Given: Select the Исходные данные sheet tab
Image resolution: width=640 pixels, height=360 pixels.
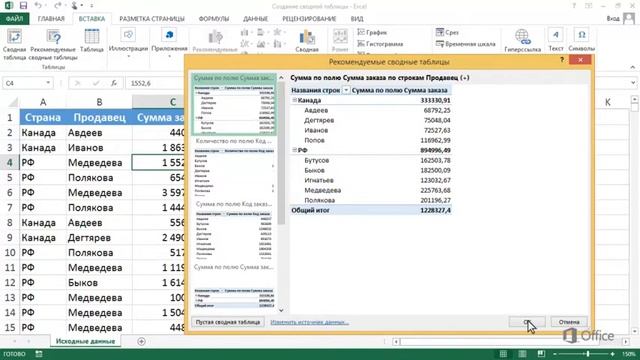Looking at the screenshot, I should [x=85, y=341].
